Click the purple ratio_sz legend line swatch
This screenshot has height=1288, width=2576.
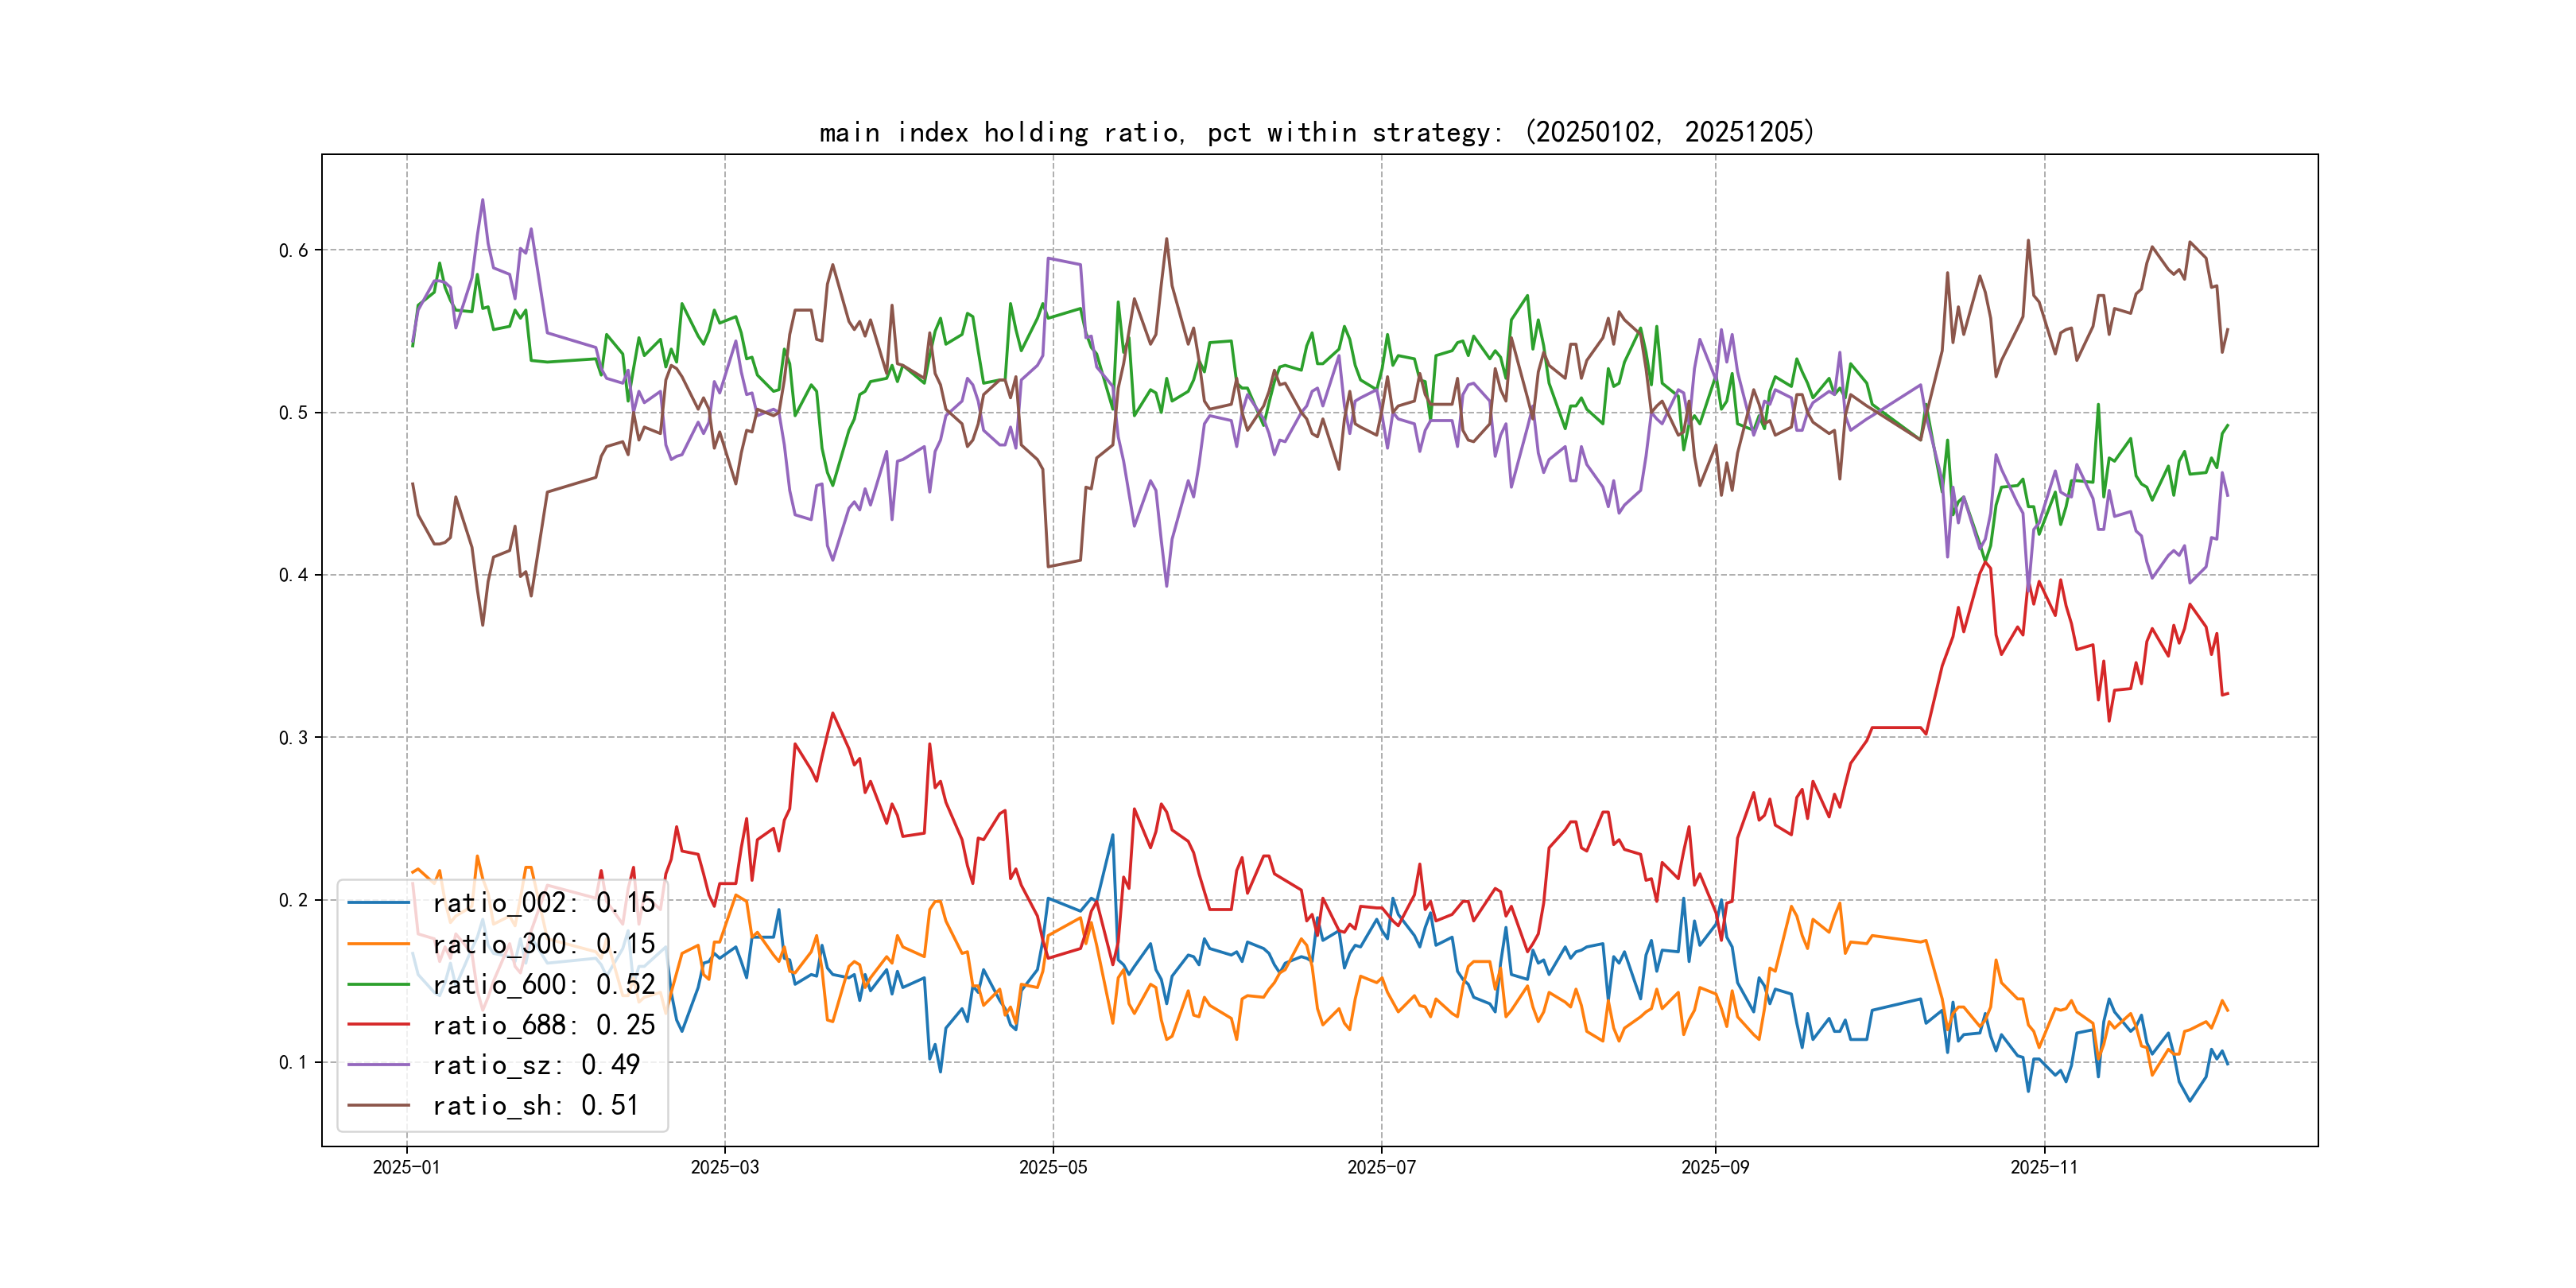tap(378, 1065)
